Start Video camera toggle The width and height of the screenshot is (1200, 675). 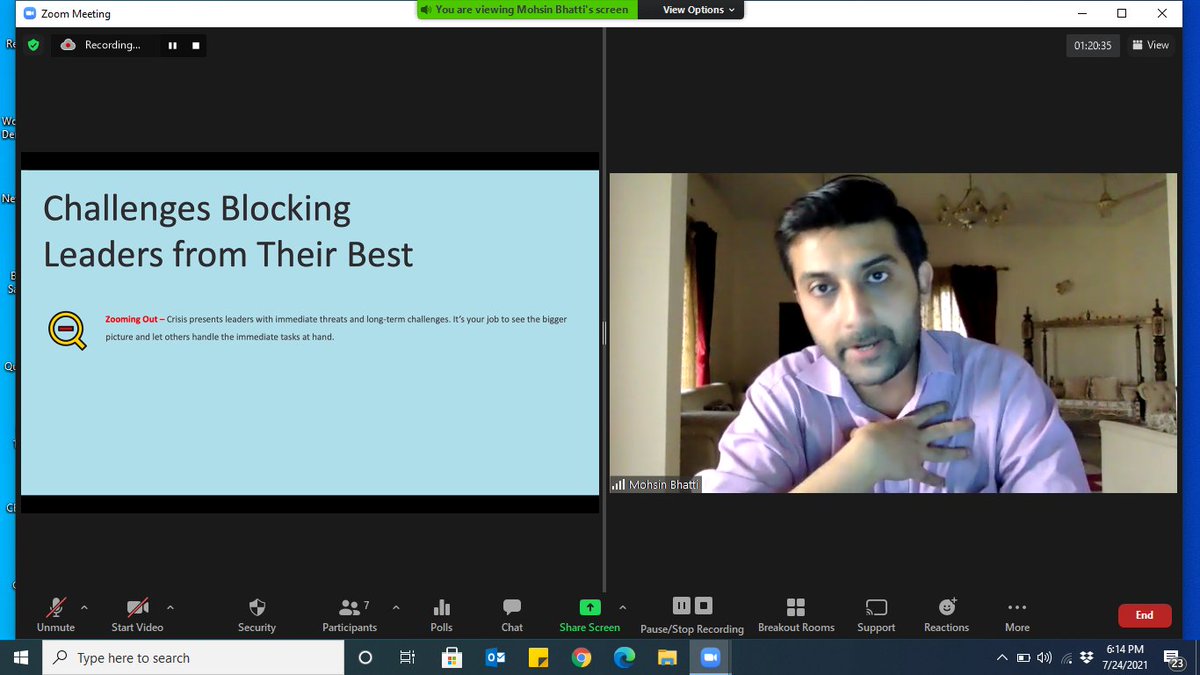pos(137,614)
